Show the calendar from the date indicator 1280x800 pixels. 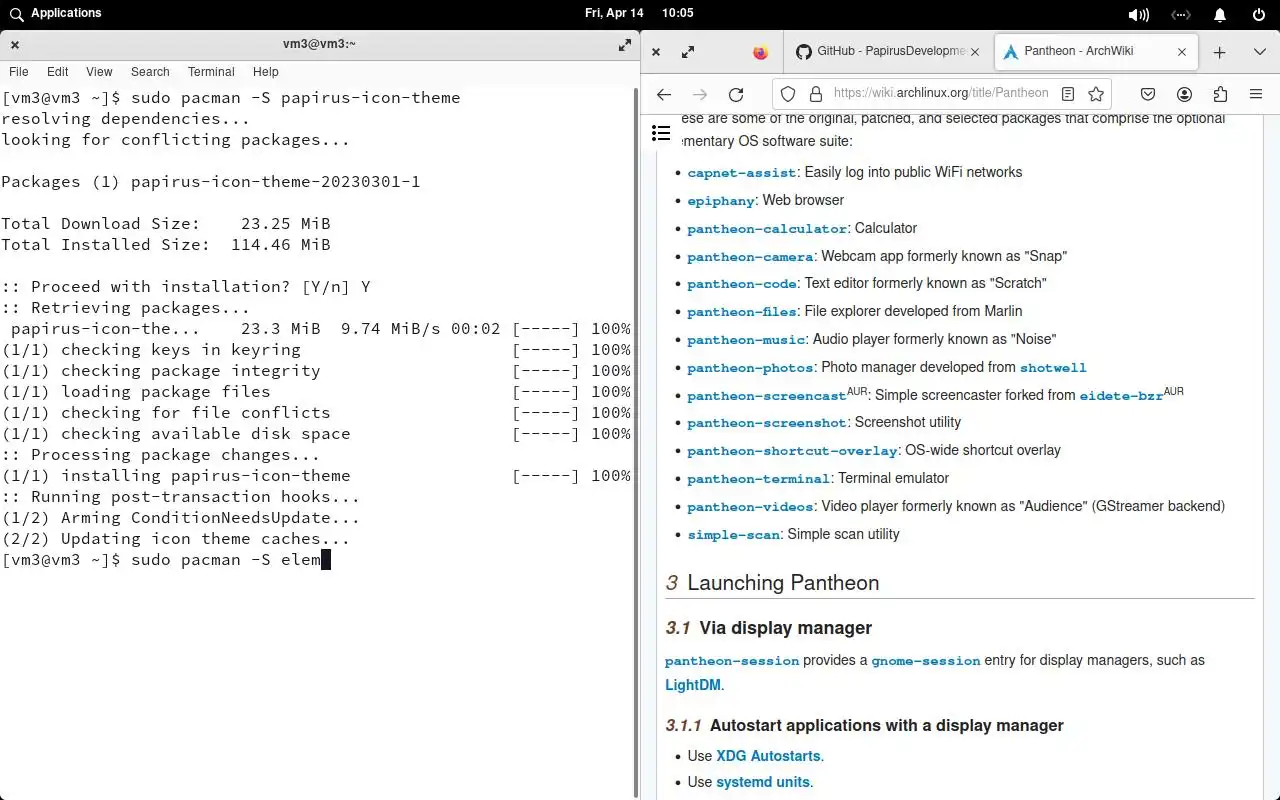tap(614, 13)
